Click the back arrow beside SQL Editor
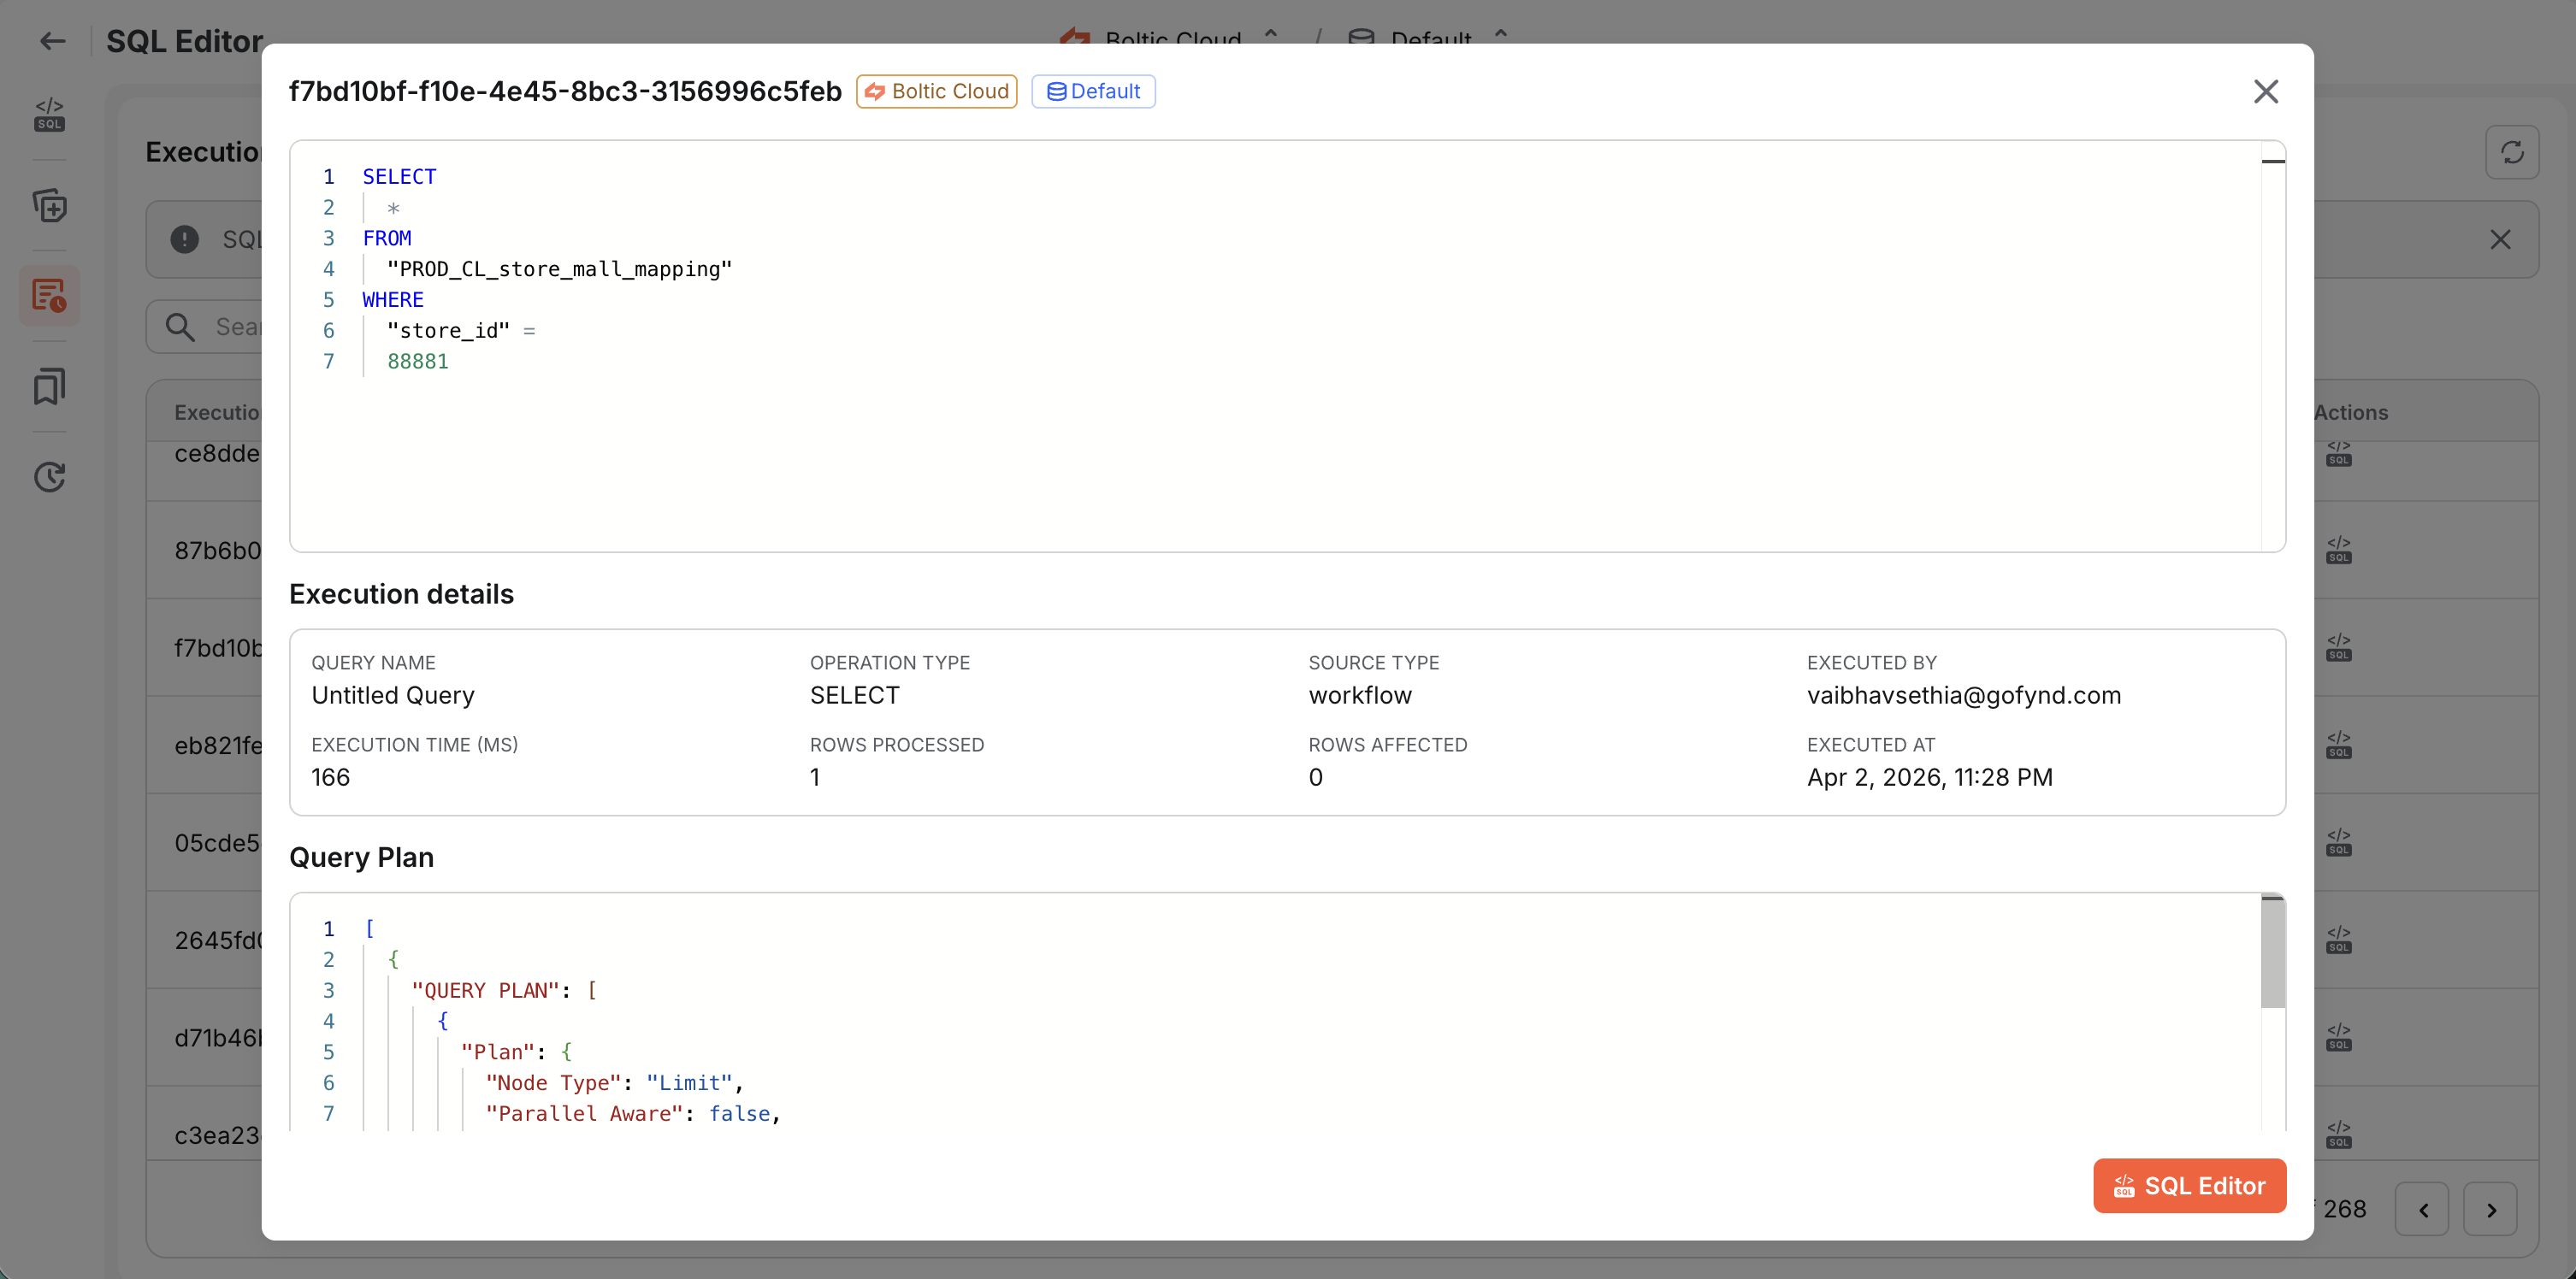 [x=51, y=40]
